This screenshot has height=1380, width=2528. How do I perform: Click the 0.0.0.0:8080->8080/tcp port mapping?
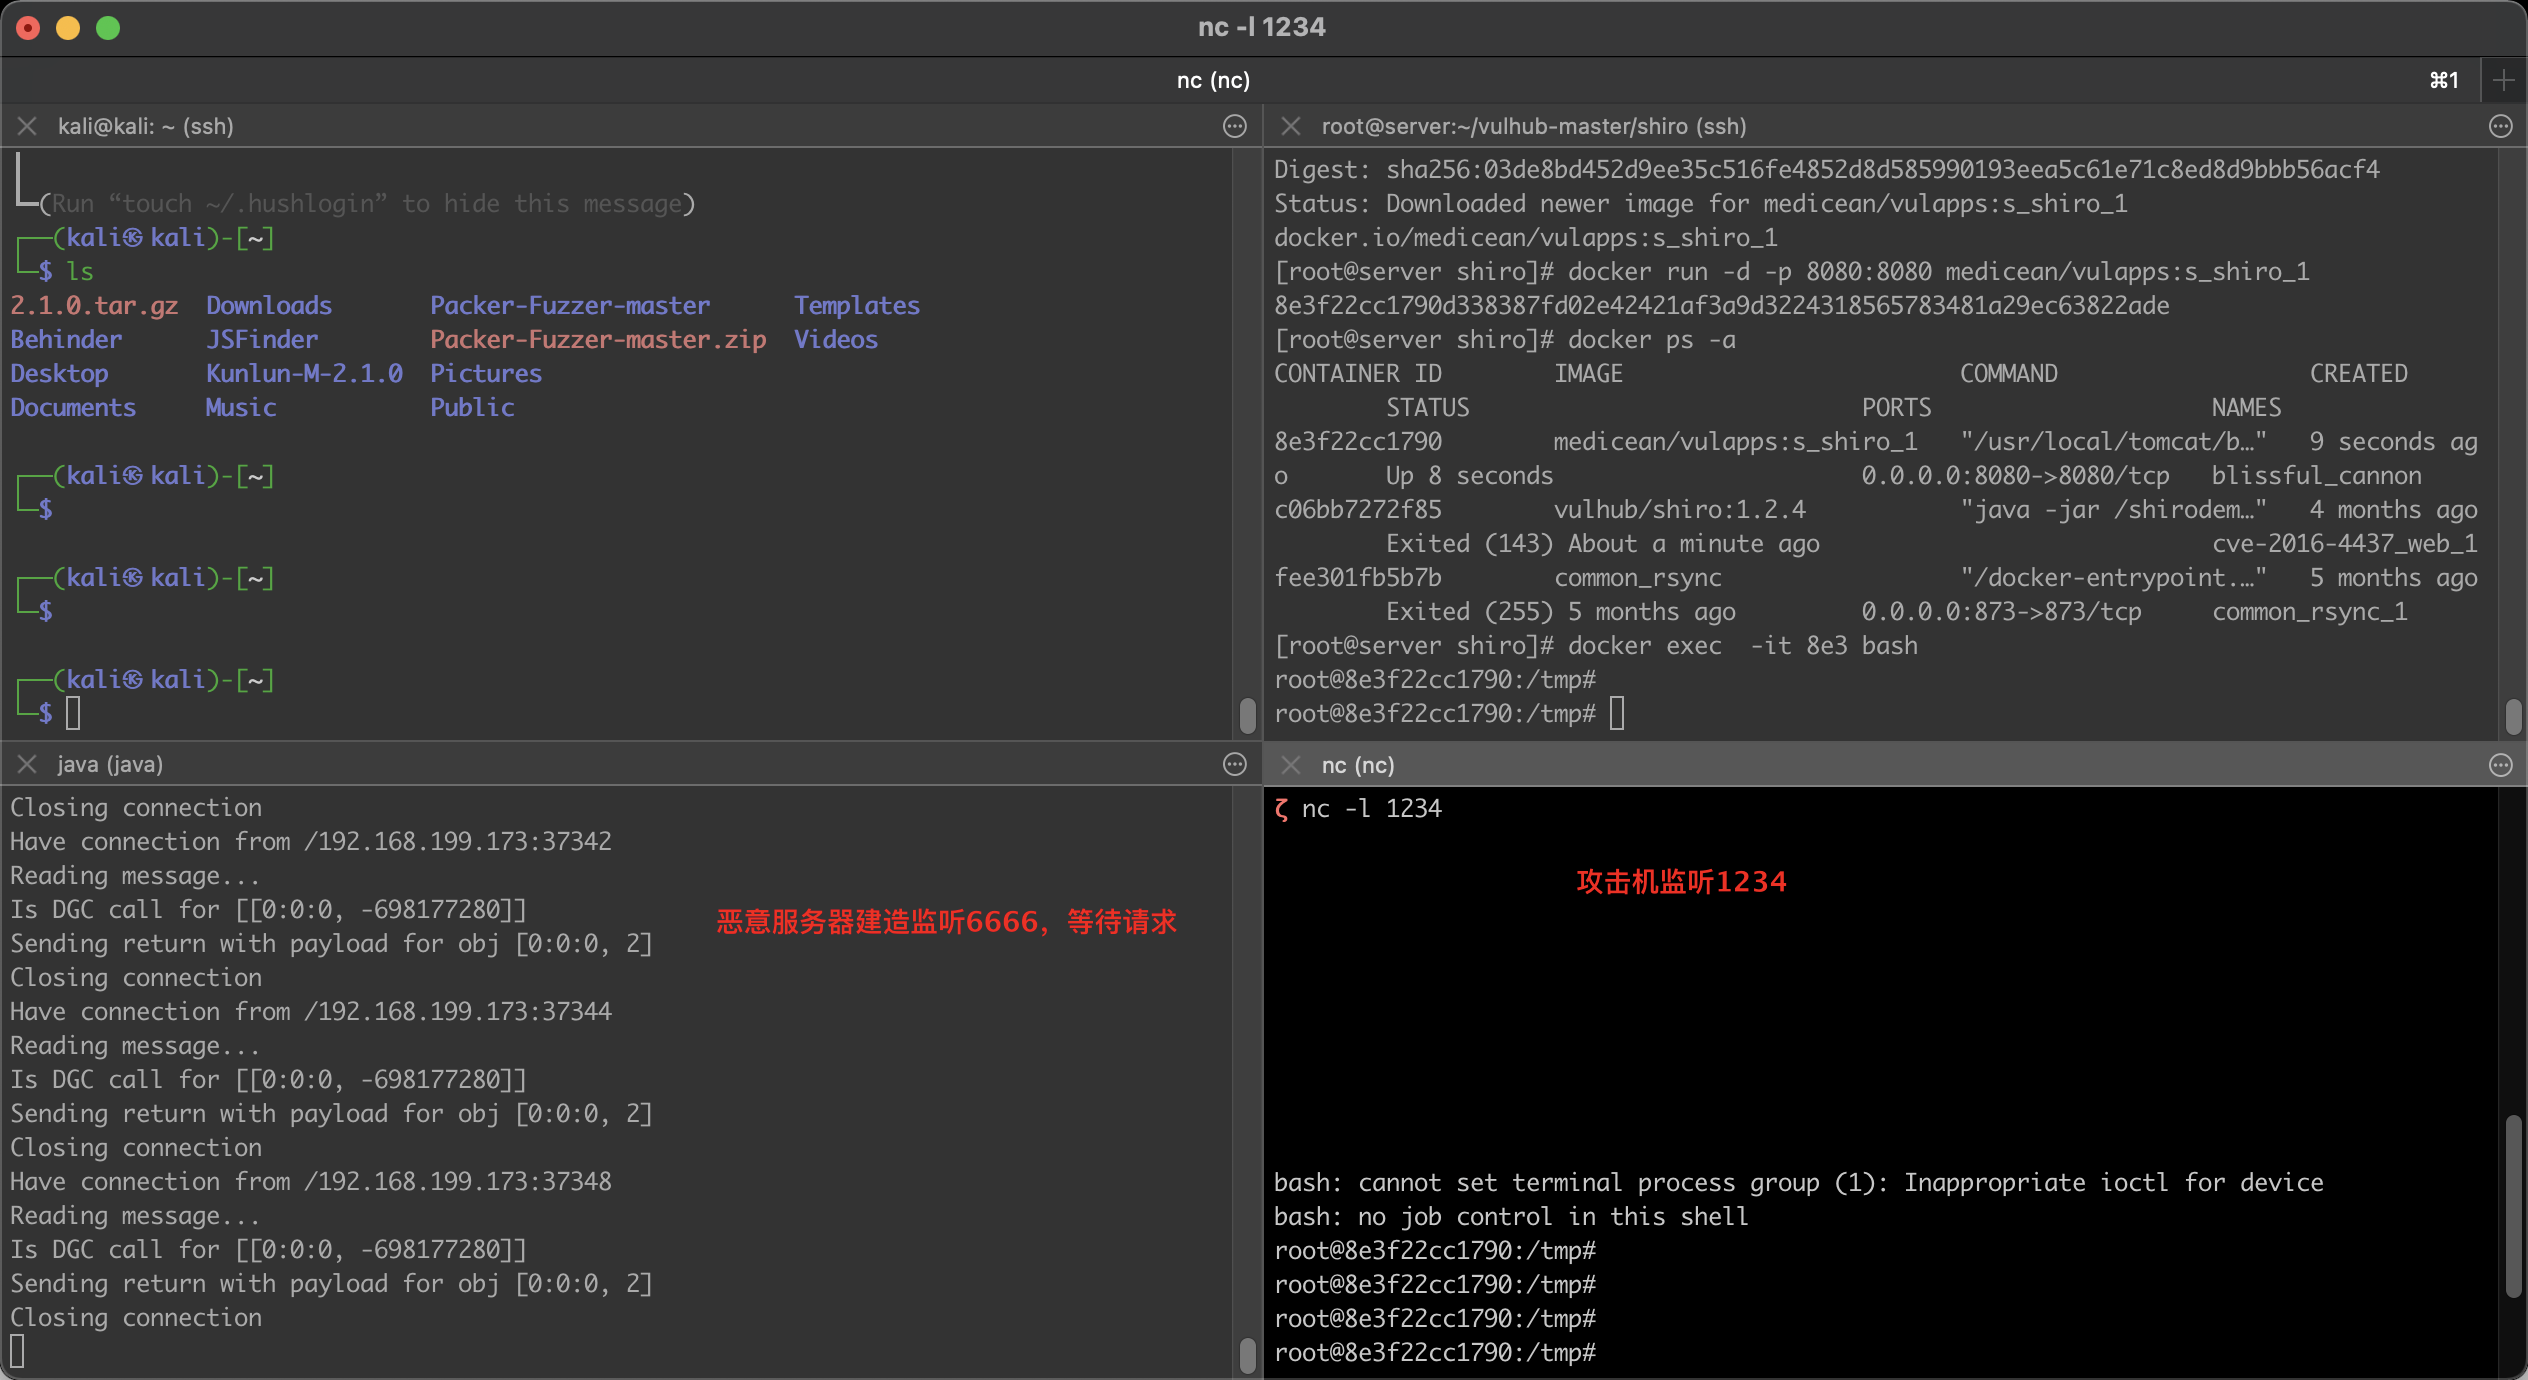[x=2016, y=475]
